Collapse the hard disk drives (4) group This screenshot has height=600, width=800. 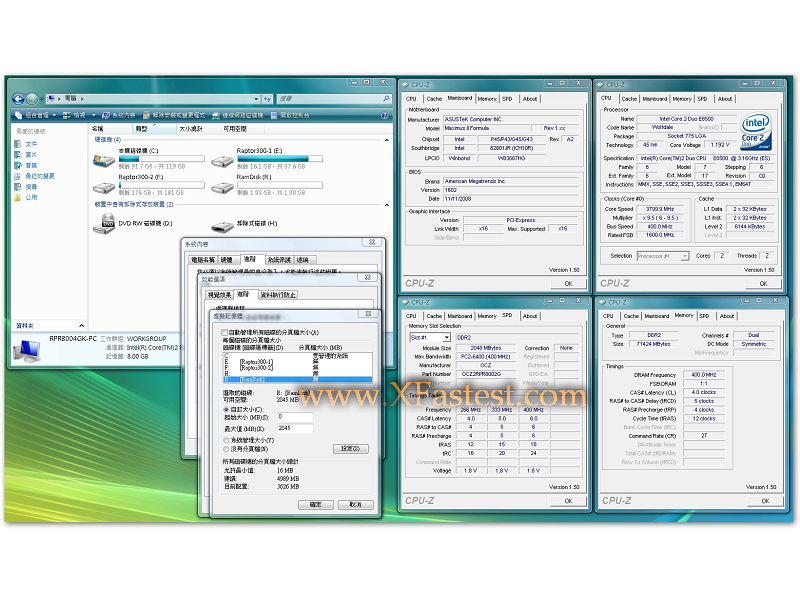coord(387,140)
